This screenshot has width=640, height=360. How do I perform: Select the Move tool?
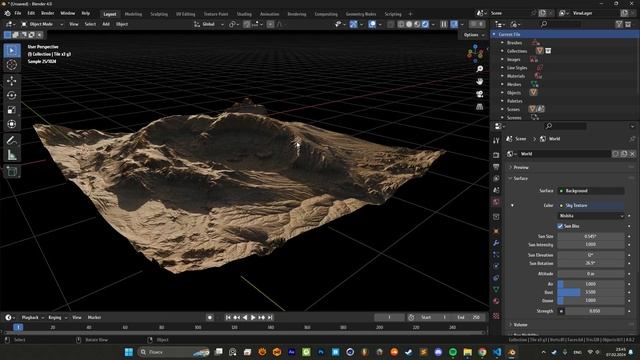point(12,81)
